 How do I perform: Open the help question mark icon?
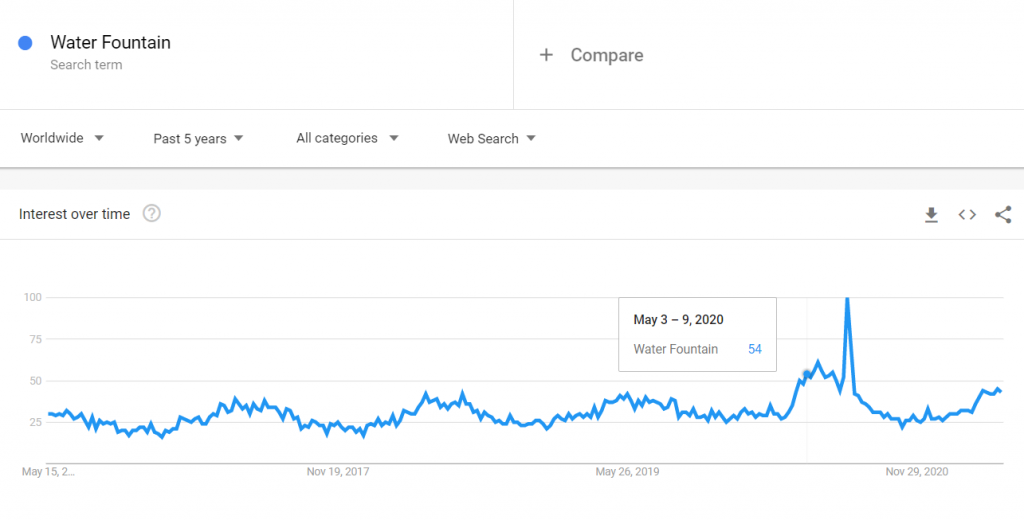[152, 214]
